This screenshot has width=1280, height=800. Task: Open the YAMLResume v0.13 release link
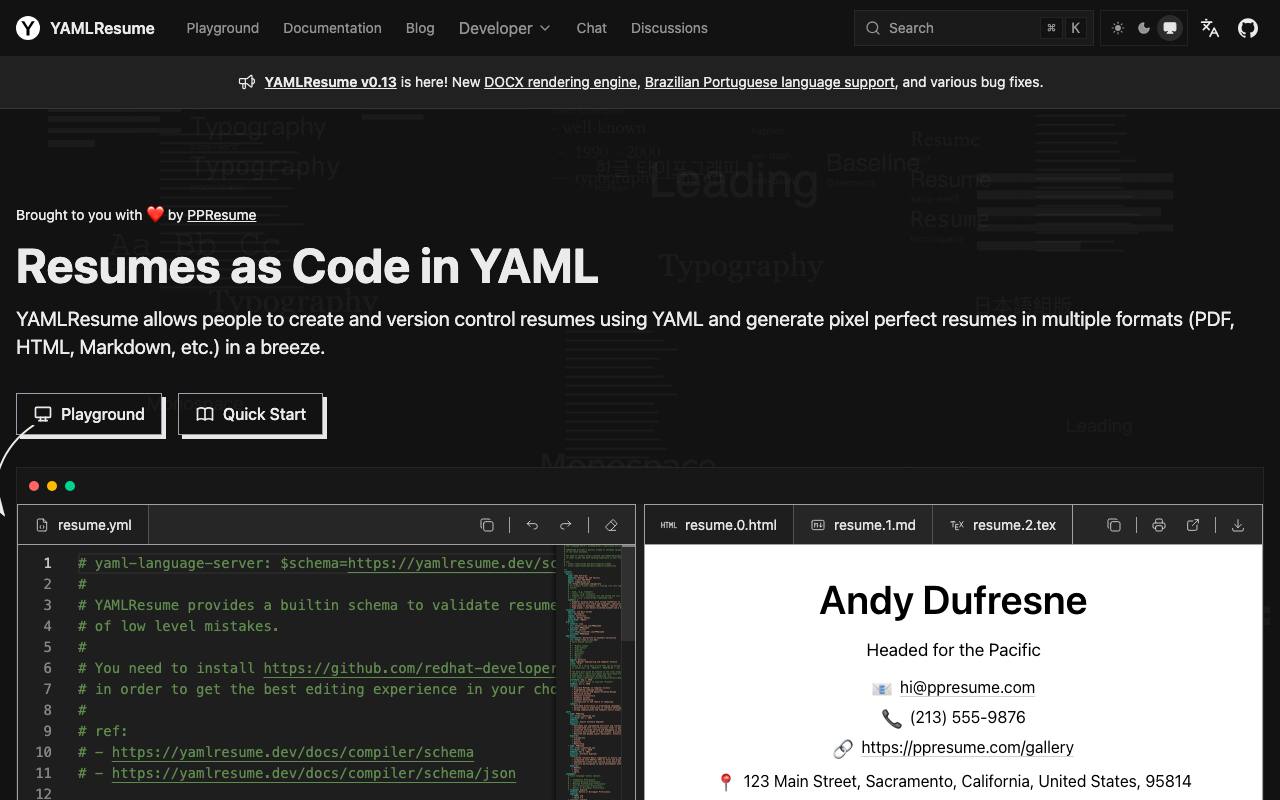coord(331,82)
